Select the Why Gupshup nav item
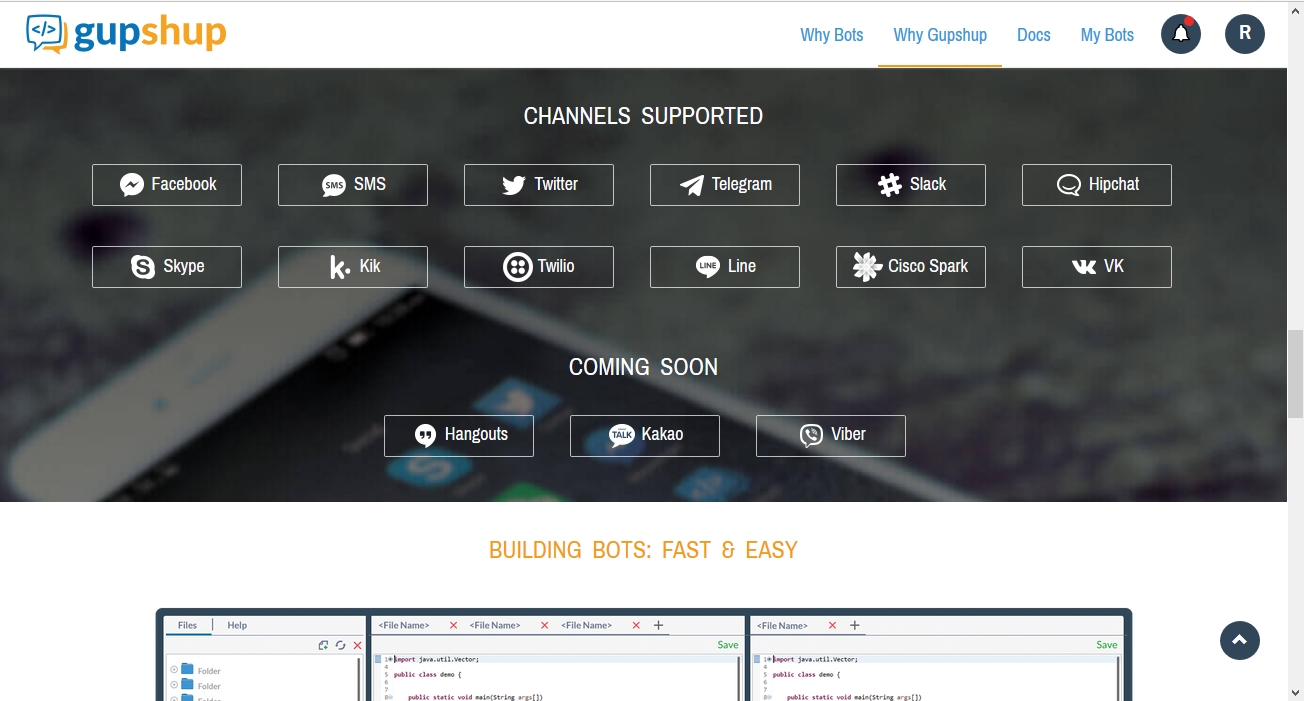 pos(940,35)
